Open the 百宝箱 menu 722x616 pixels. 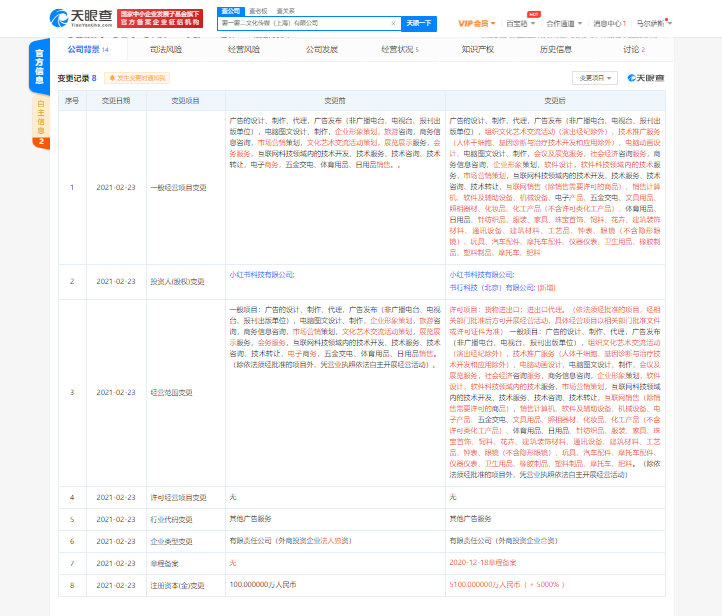click(x=517, y=22)
